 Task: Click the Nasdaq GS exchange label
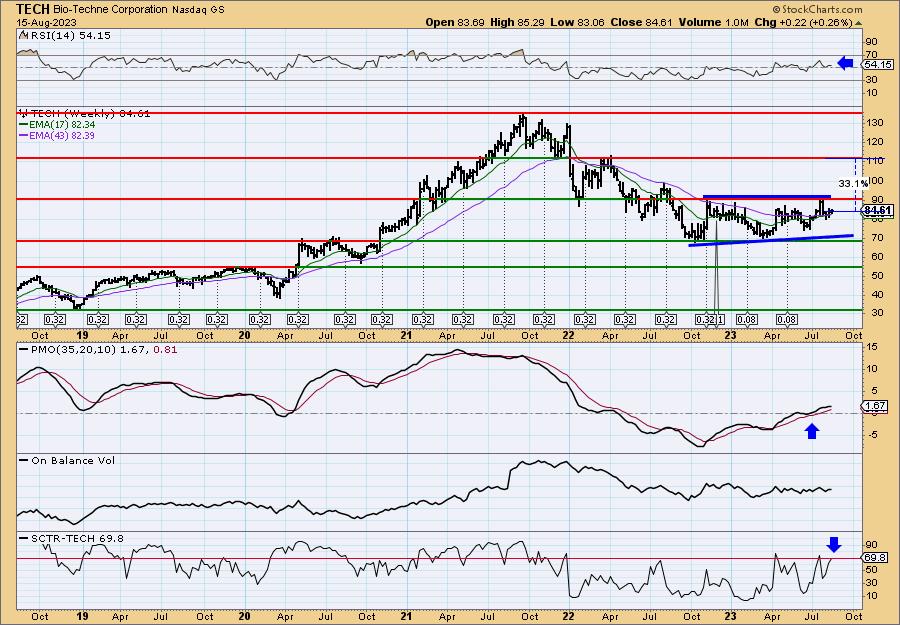pos(198,10)
